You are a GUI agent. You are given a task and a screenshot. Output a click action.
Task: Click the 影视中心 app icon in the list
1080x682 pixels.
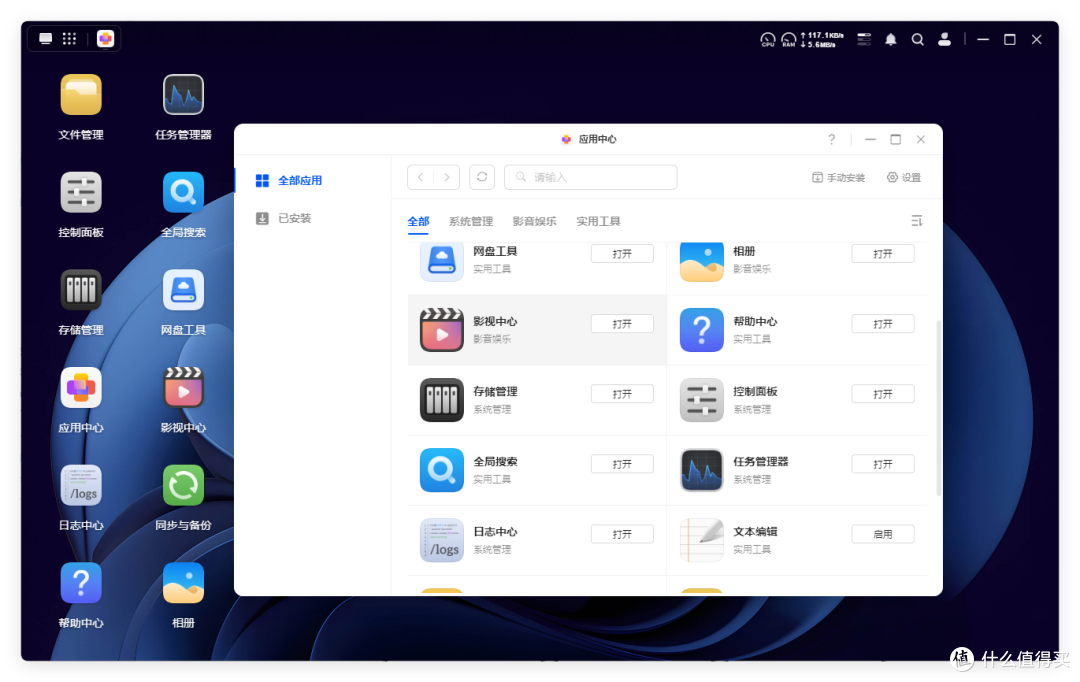(x=442, y=330)
